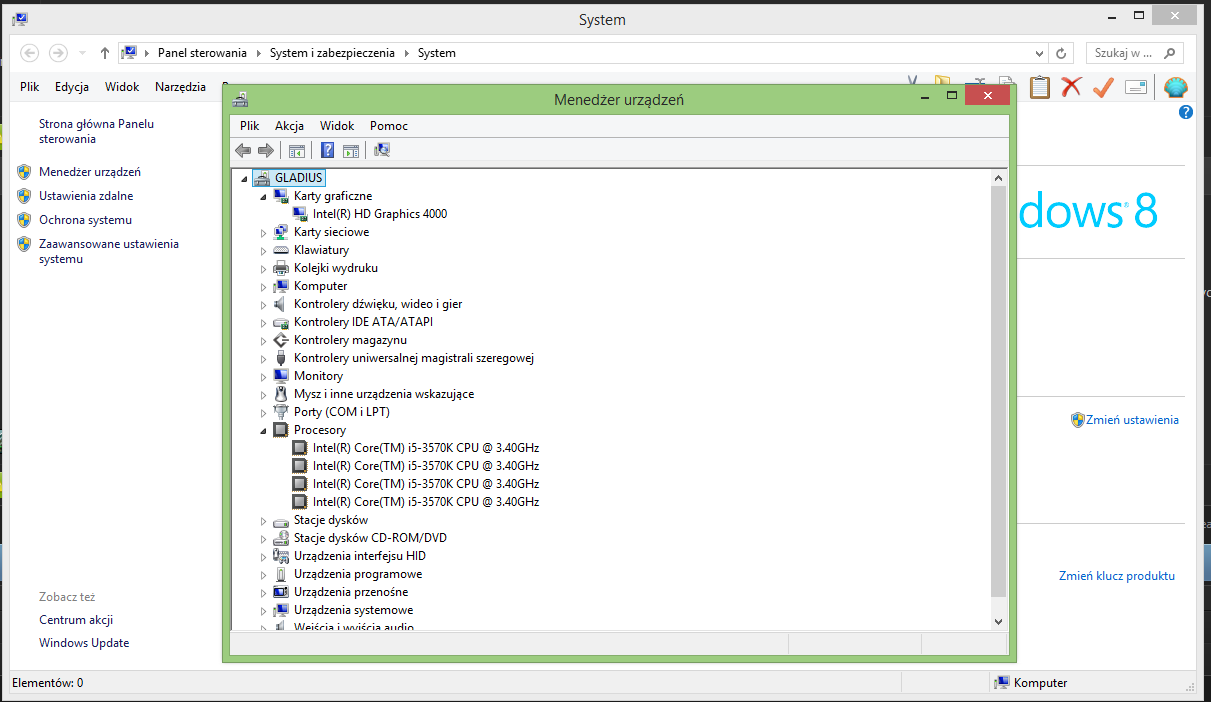Select Porty (COM i LPT) row
Viewport: 1211px width, 702px height.
pos(342,412)
